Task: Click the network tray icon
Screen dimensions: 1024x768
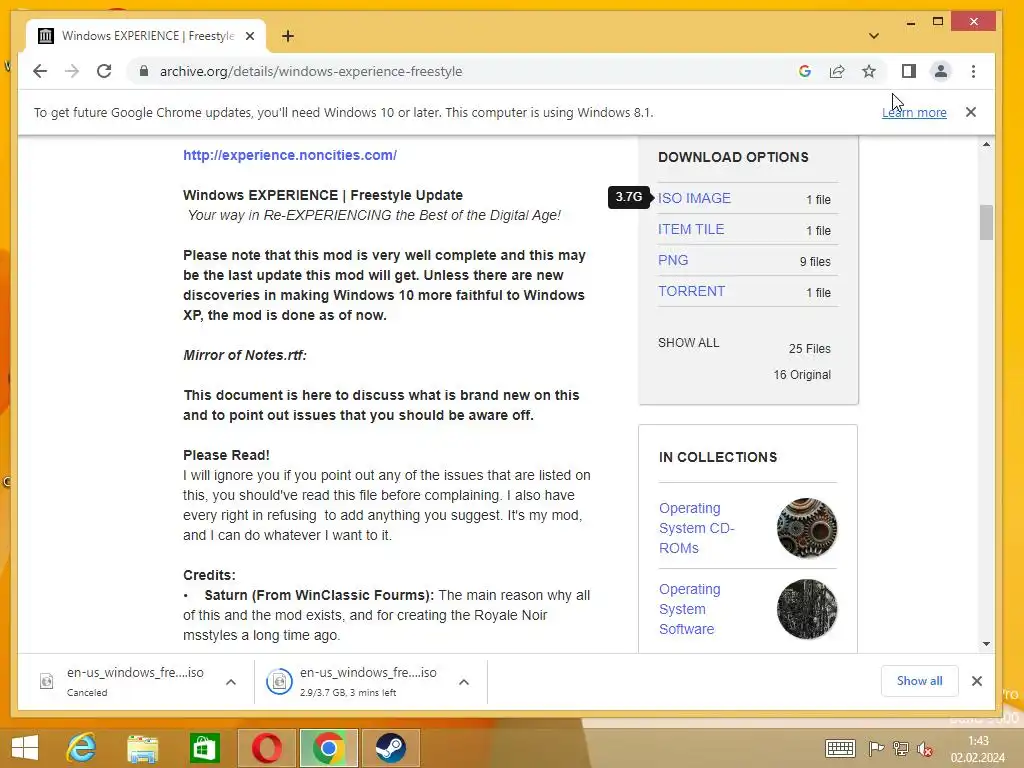Action: point(901,748)
